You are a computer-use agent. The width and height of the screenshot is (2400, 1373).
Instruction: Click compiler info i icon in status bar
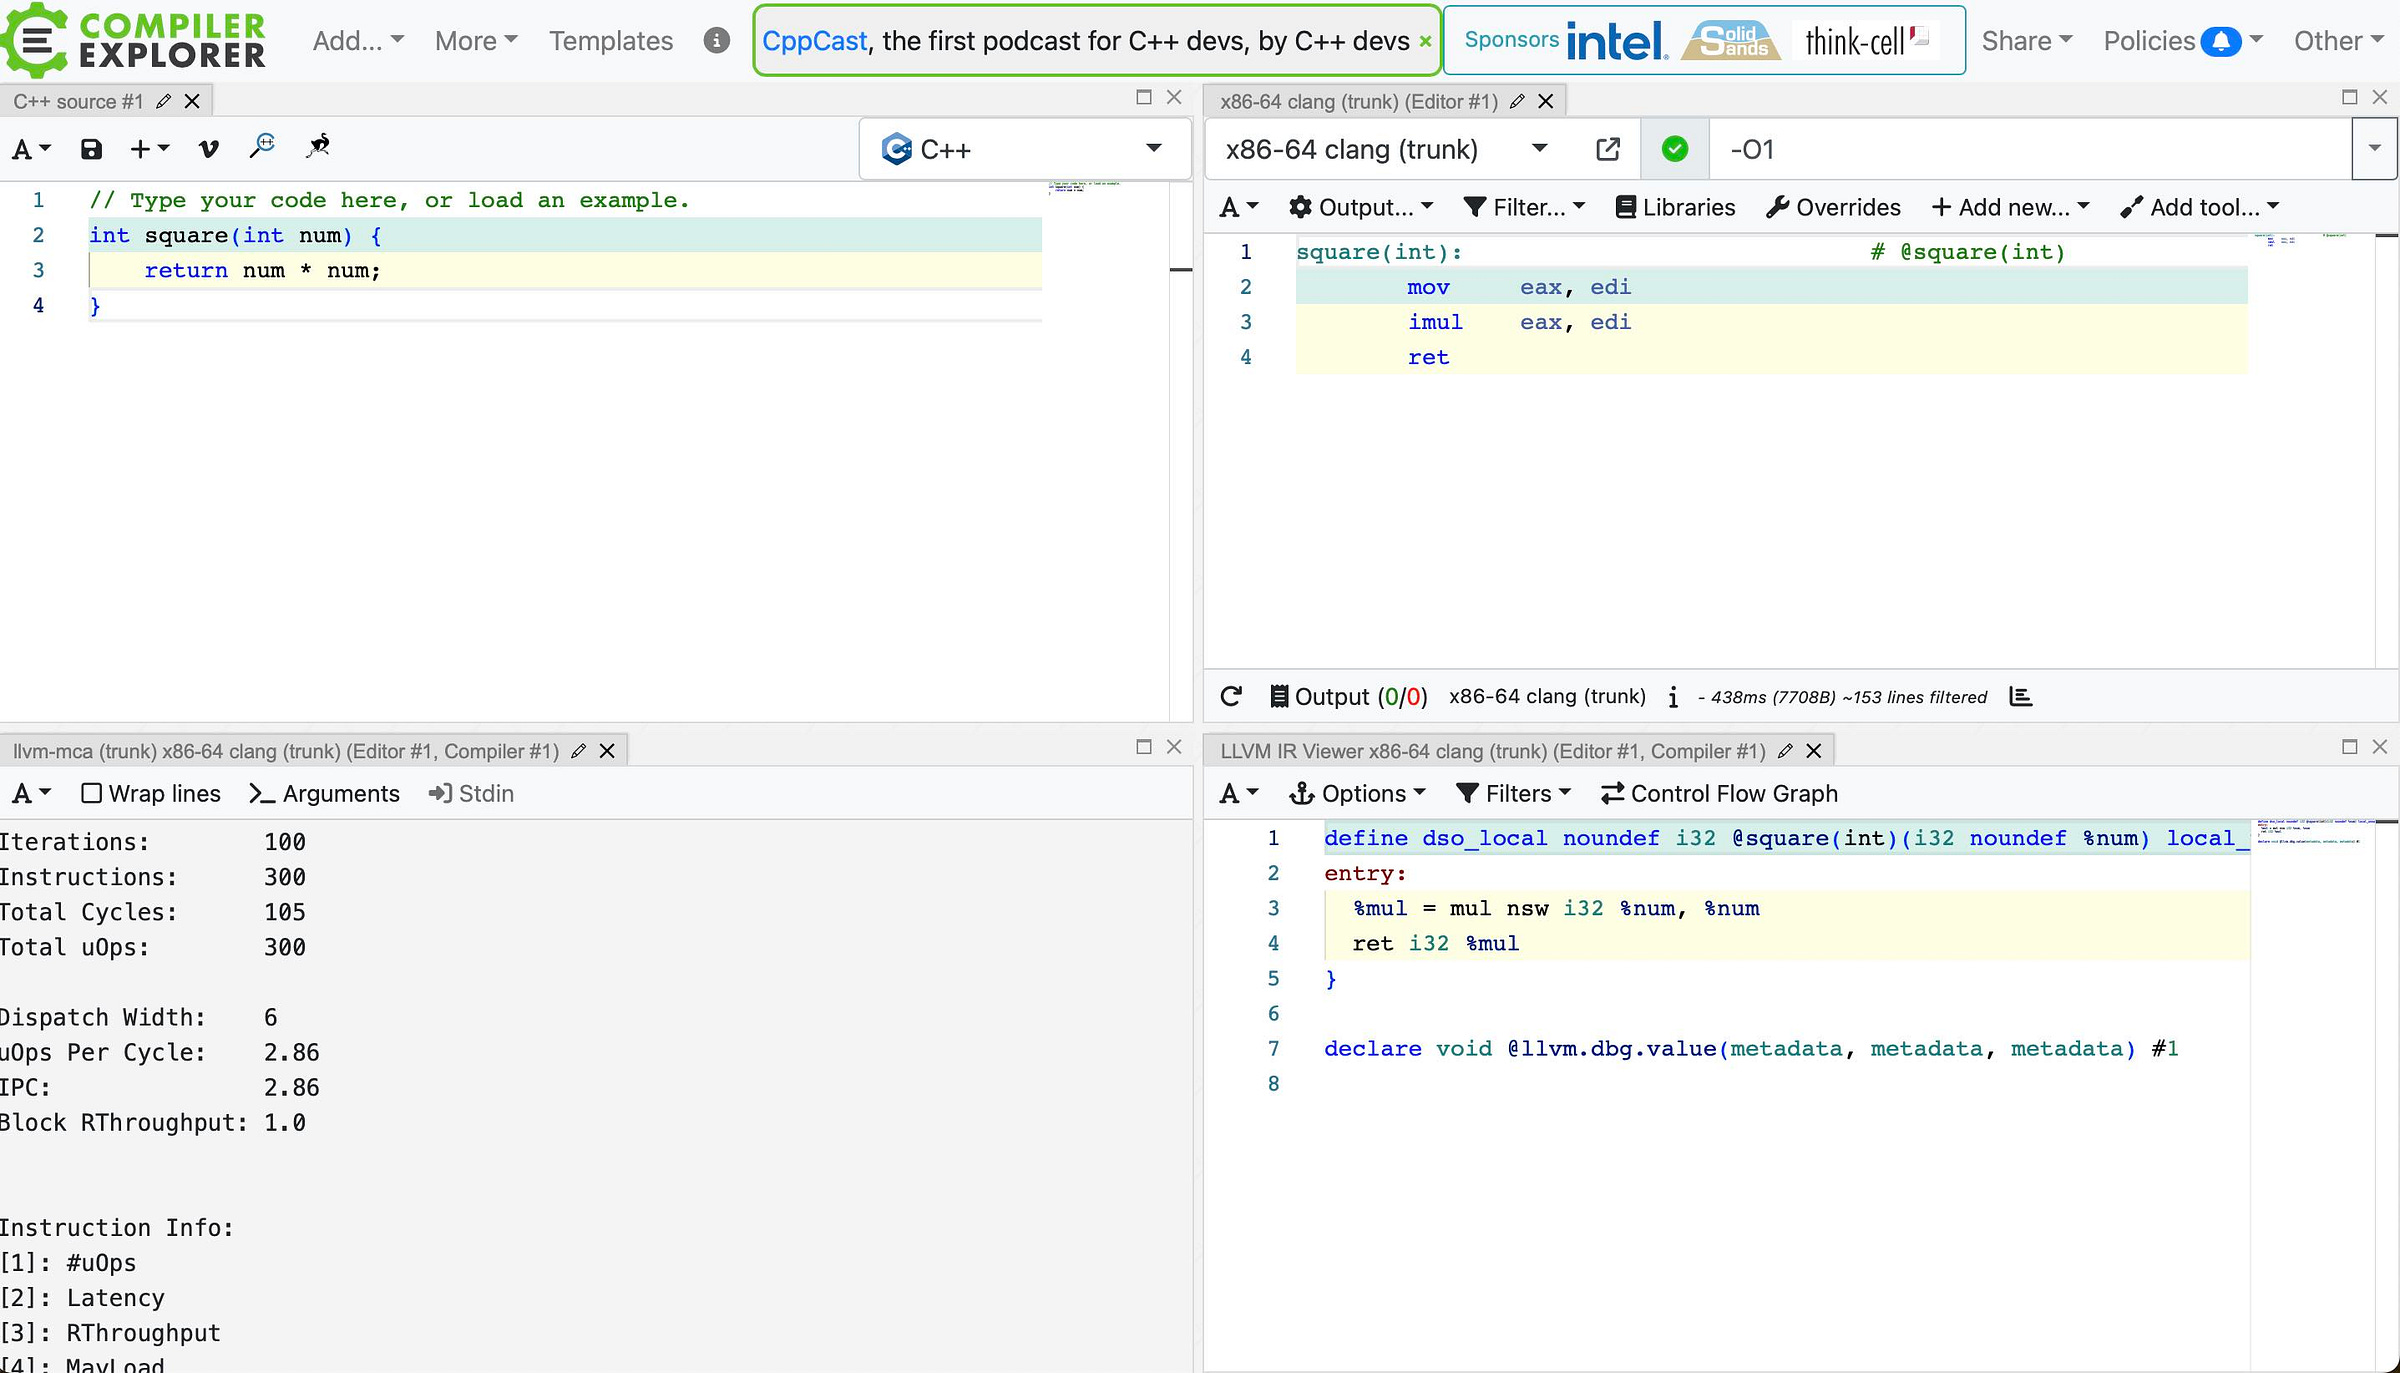[x=1673, y=697]
